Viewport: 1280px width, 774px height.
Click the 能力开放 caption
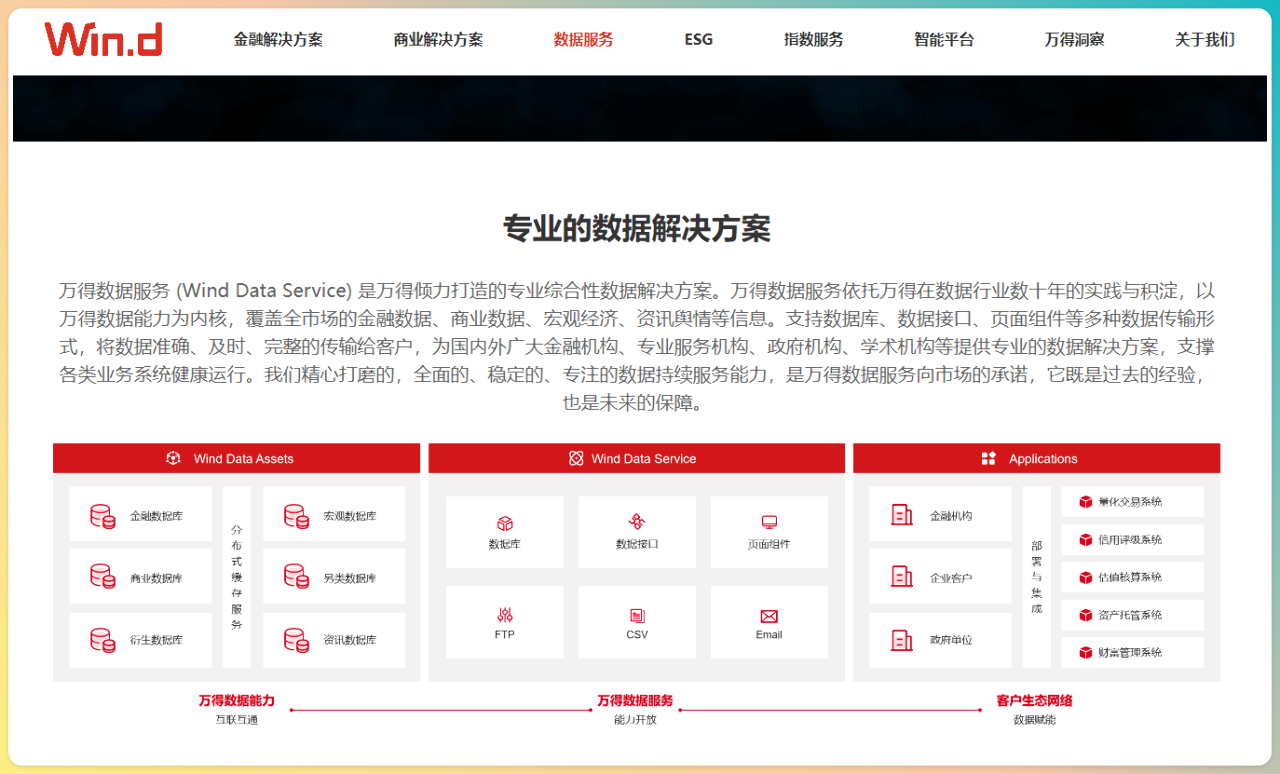tap(636, 720)
